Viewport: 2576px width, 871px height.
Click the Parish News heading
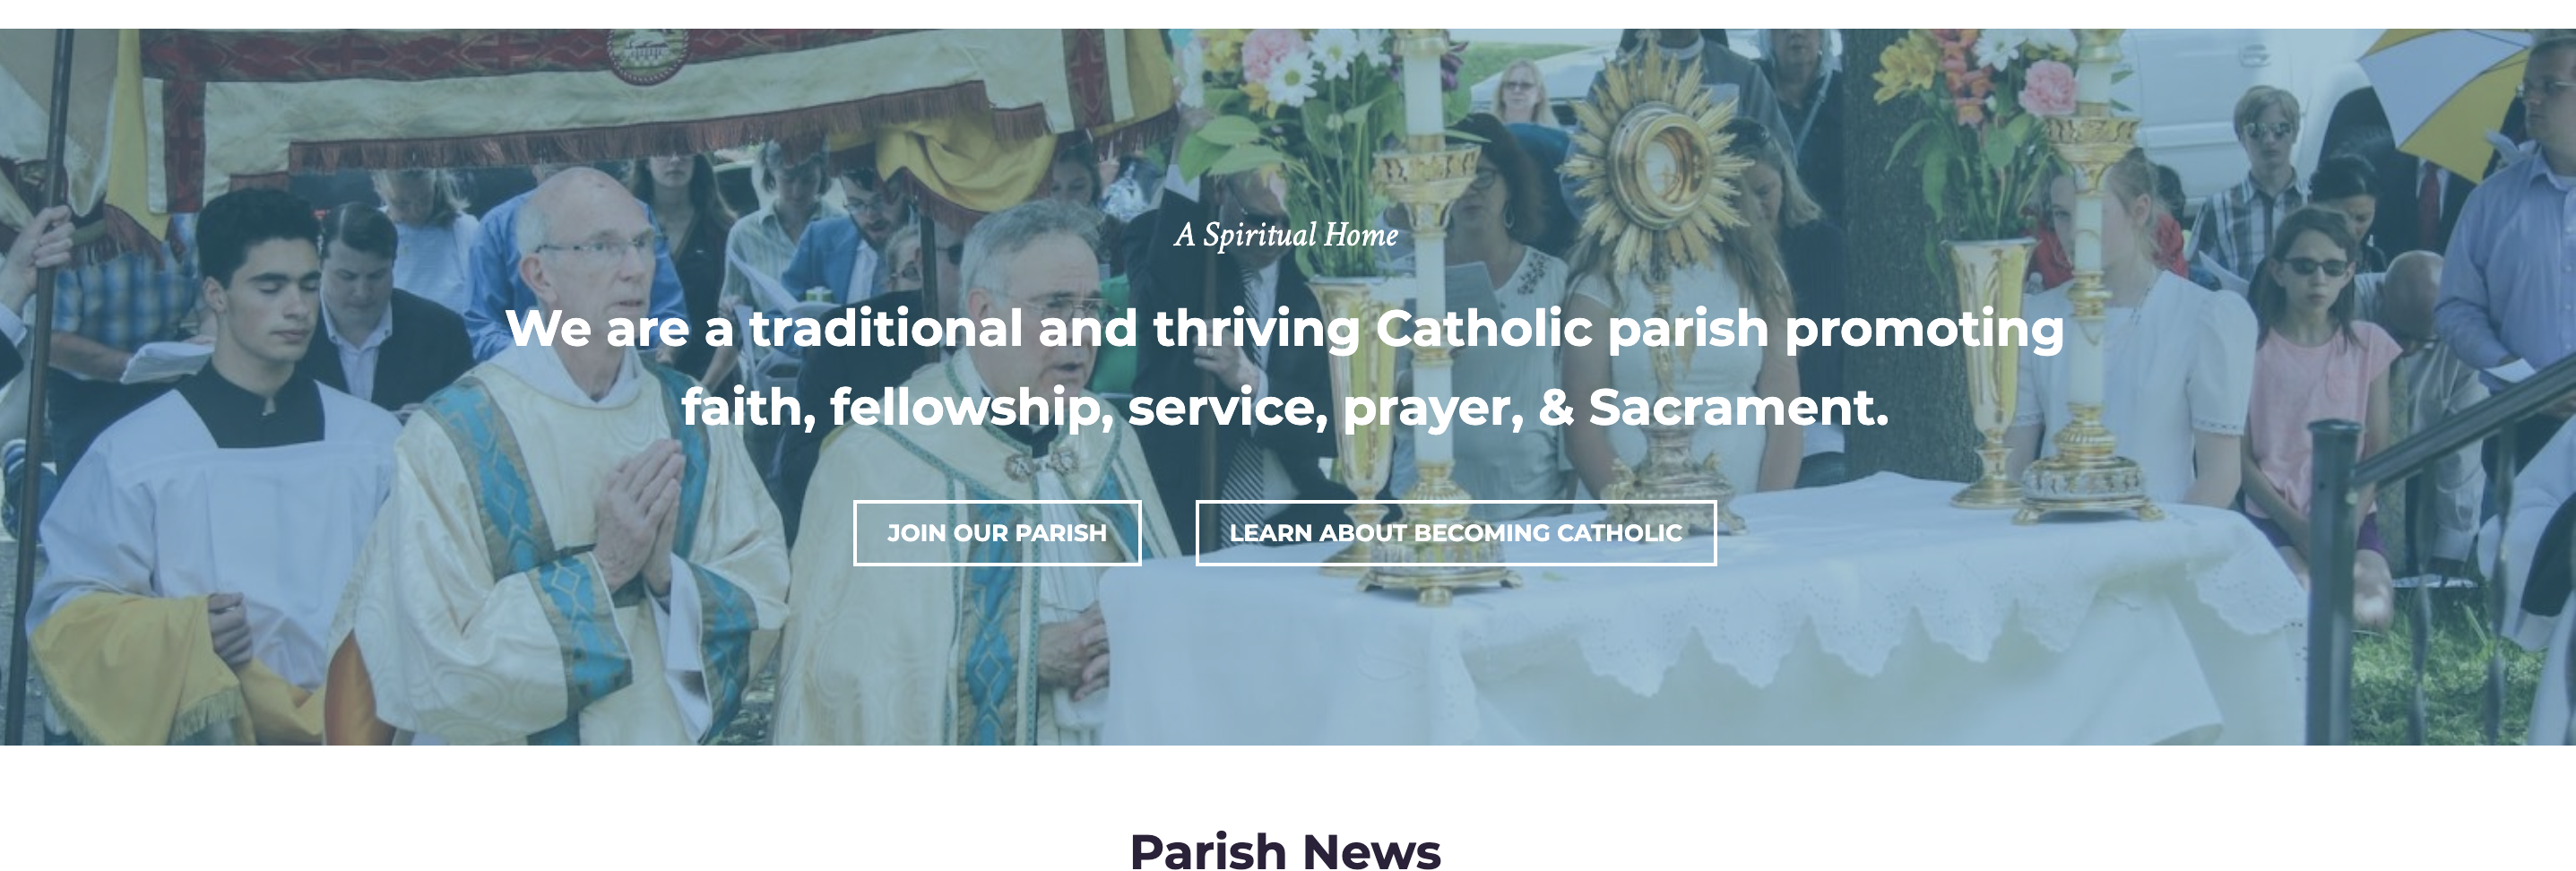tap(1286, 851)
